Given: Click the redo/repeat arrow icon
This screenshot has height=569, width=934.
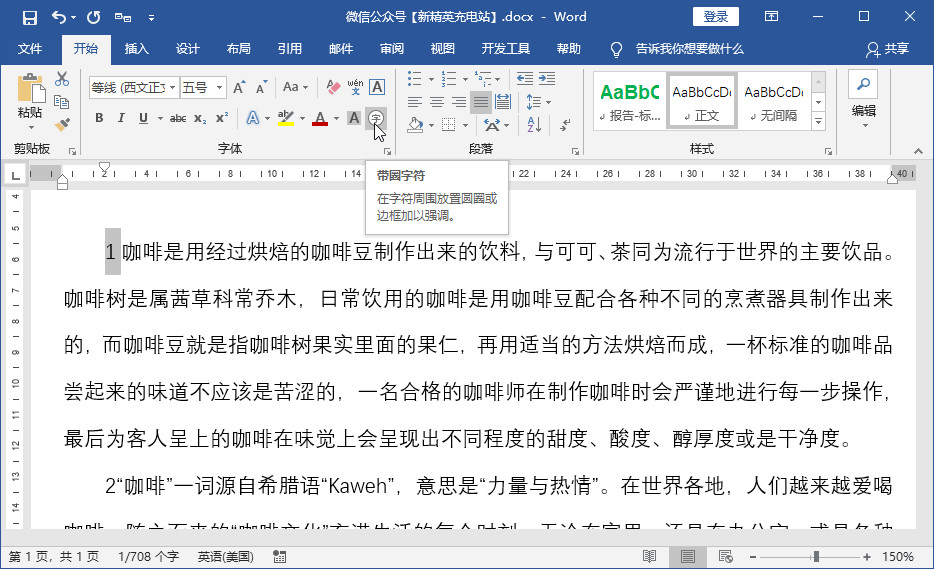Looking at the screenshot, I should [x=94, y=17].
